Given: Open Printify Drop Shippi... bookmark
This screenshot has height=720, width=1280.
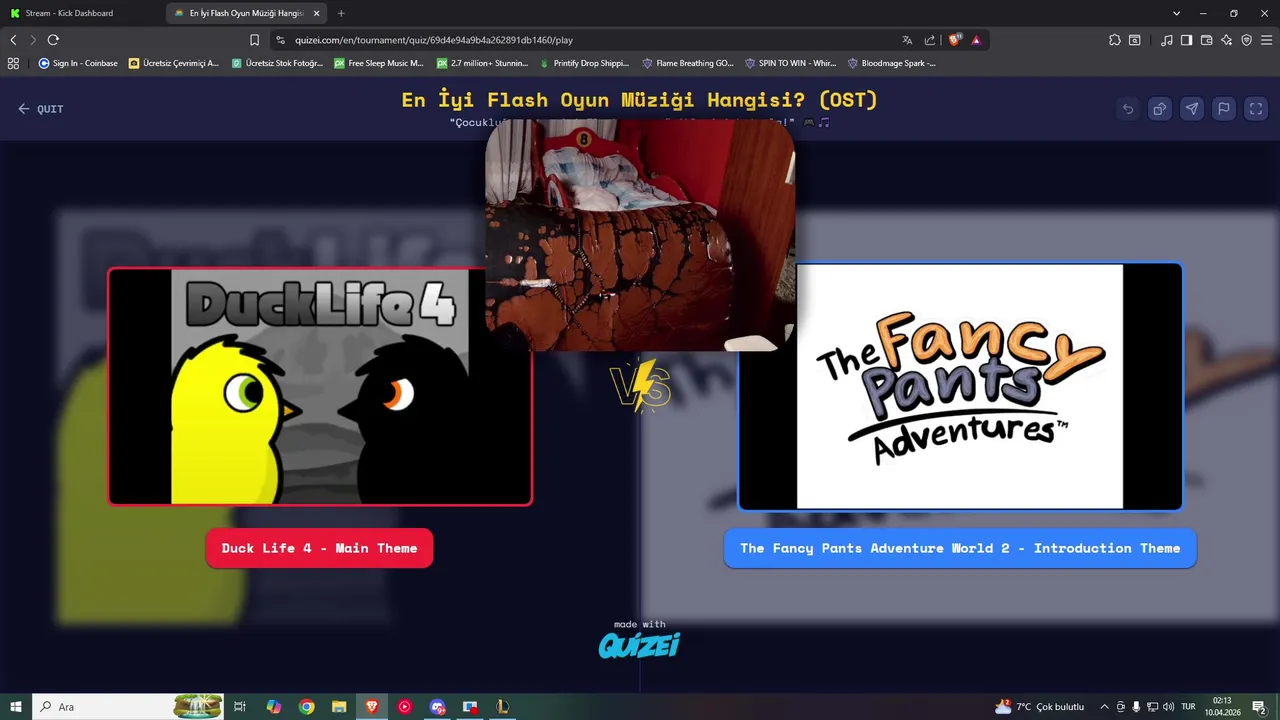Looking at the screenshot, I should click(x=585, y=63).
